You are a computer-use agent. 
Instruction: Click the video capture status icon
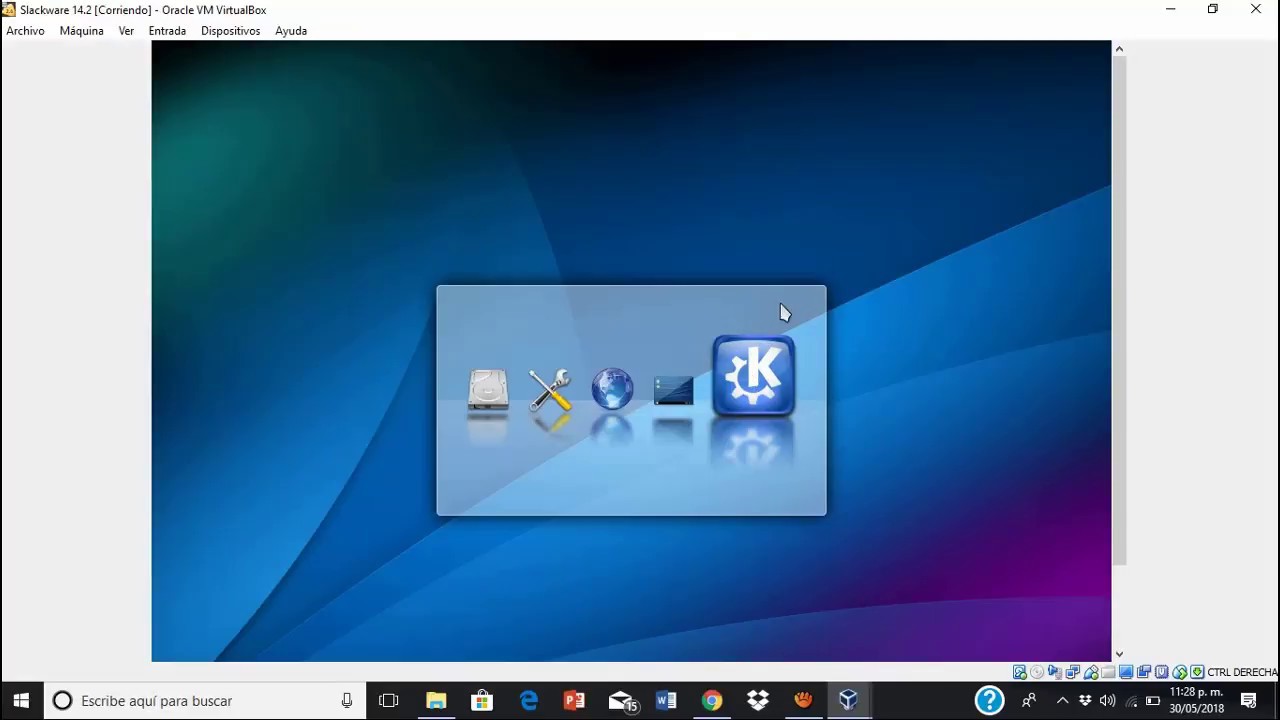tap(1144, 672)
